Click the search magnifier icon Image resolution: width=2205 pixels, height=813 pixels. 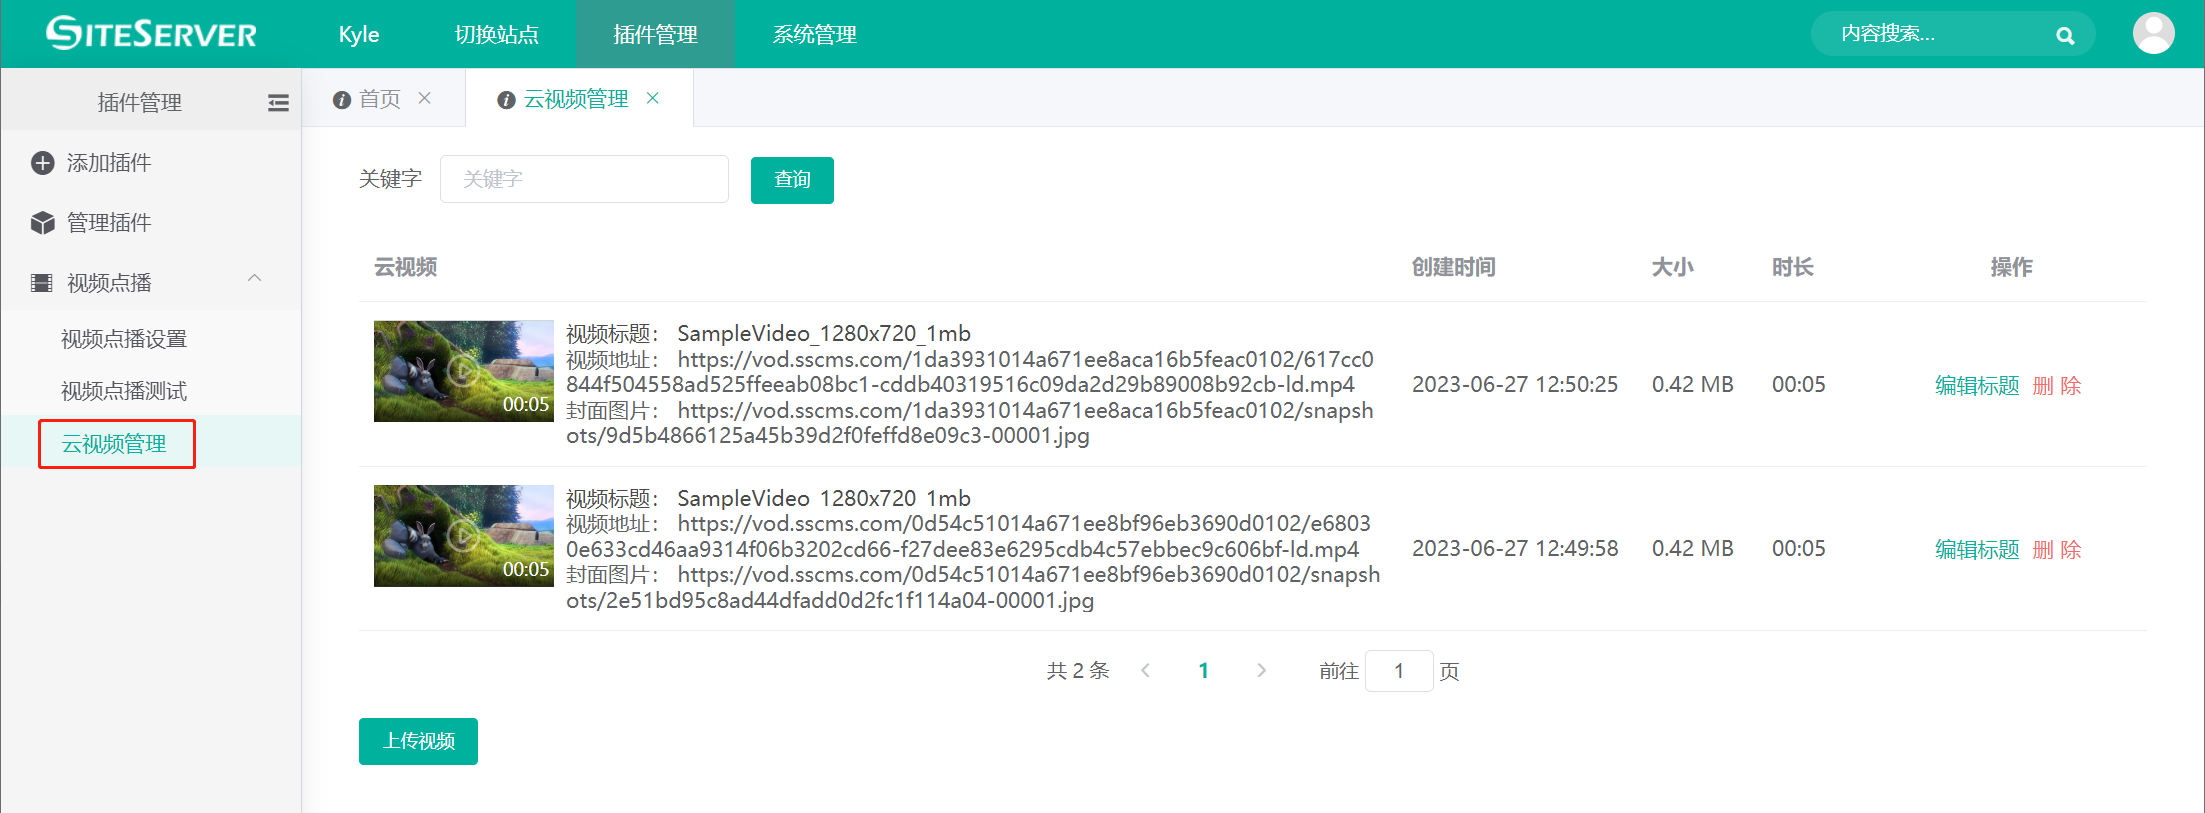pyautogui.click(x=2065, y=36)
